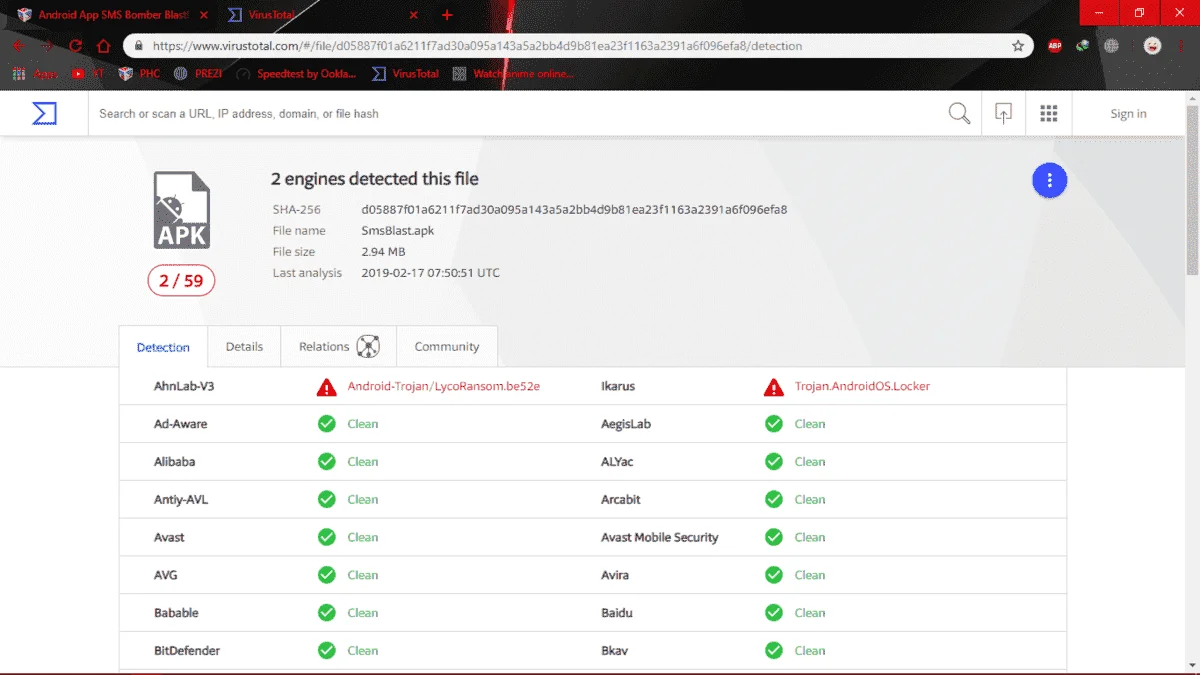
Task: Click the search URL, IP, domain input field
Action: 516,113
